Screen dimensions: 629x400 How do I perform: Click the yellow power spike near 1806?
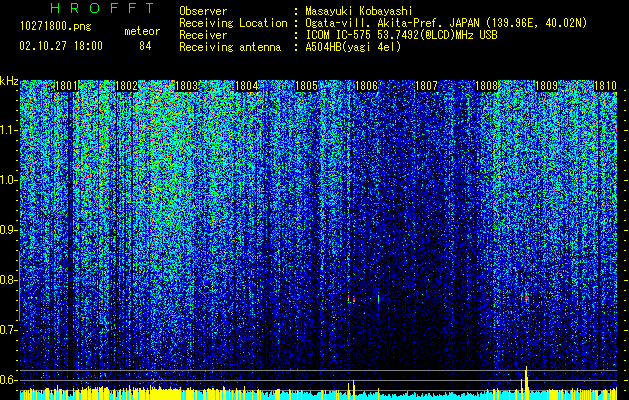353,390
